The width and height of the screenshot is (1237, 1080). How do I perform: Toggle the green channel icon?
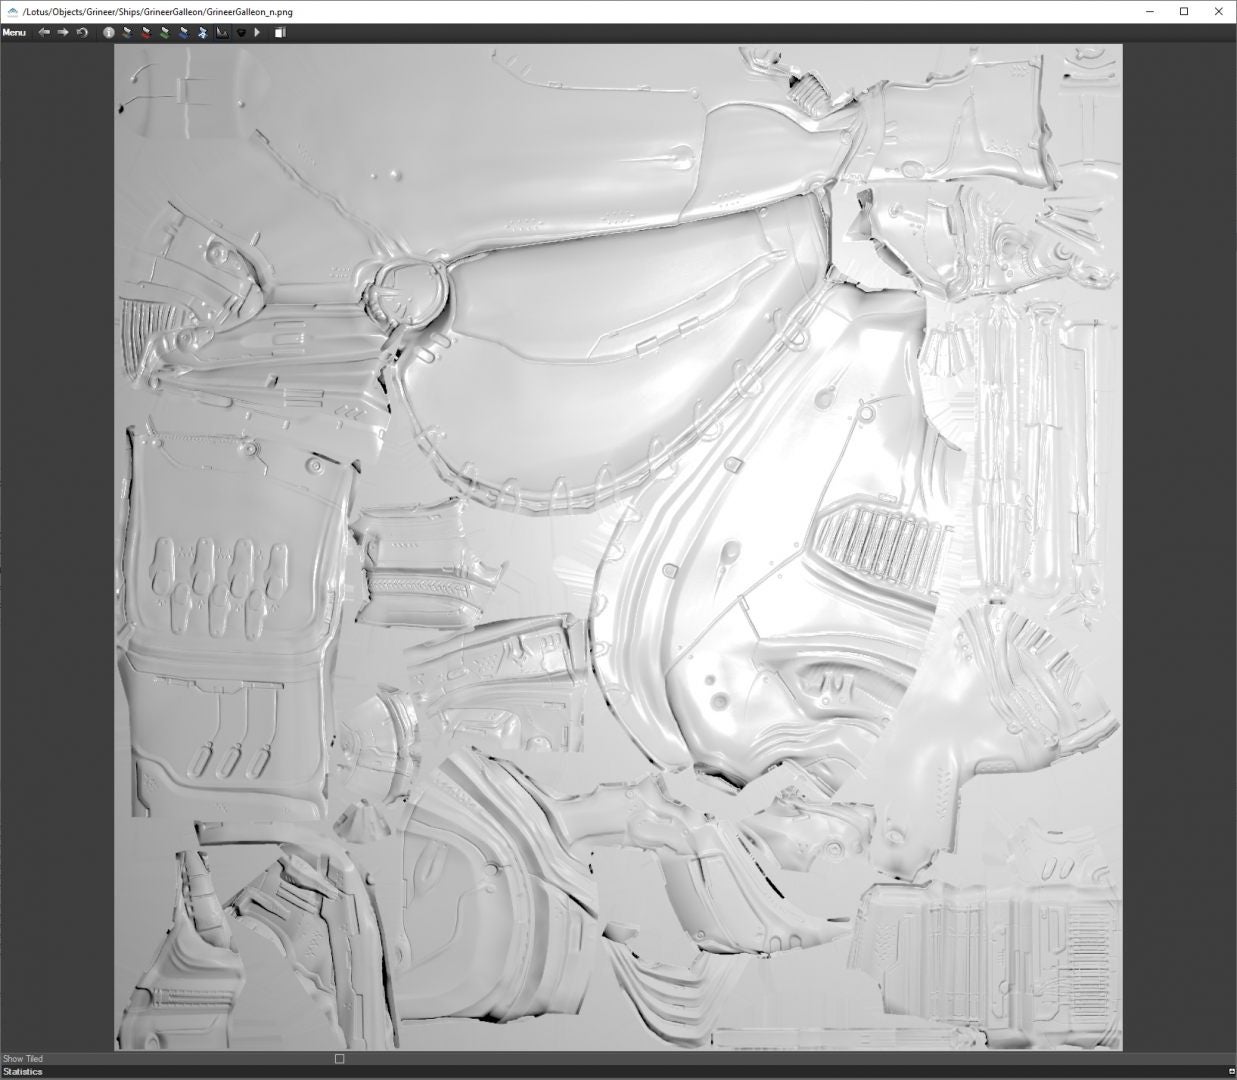pos(165,32)
